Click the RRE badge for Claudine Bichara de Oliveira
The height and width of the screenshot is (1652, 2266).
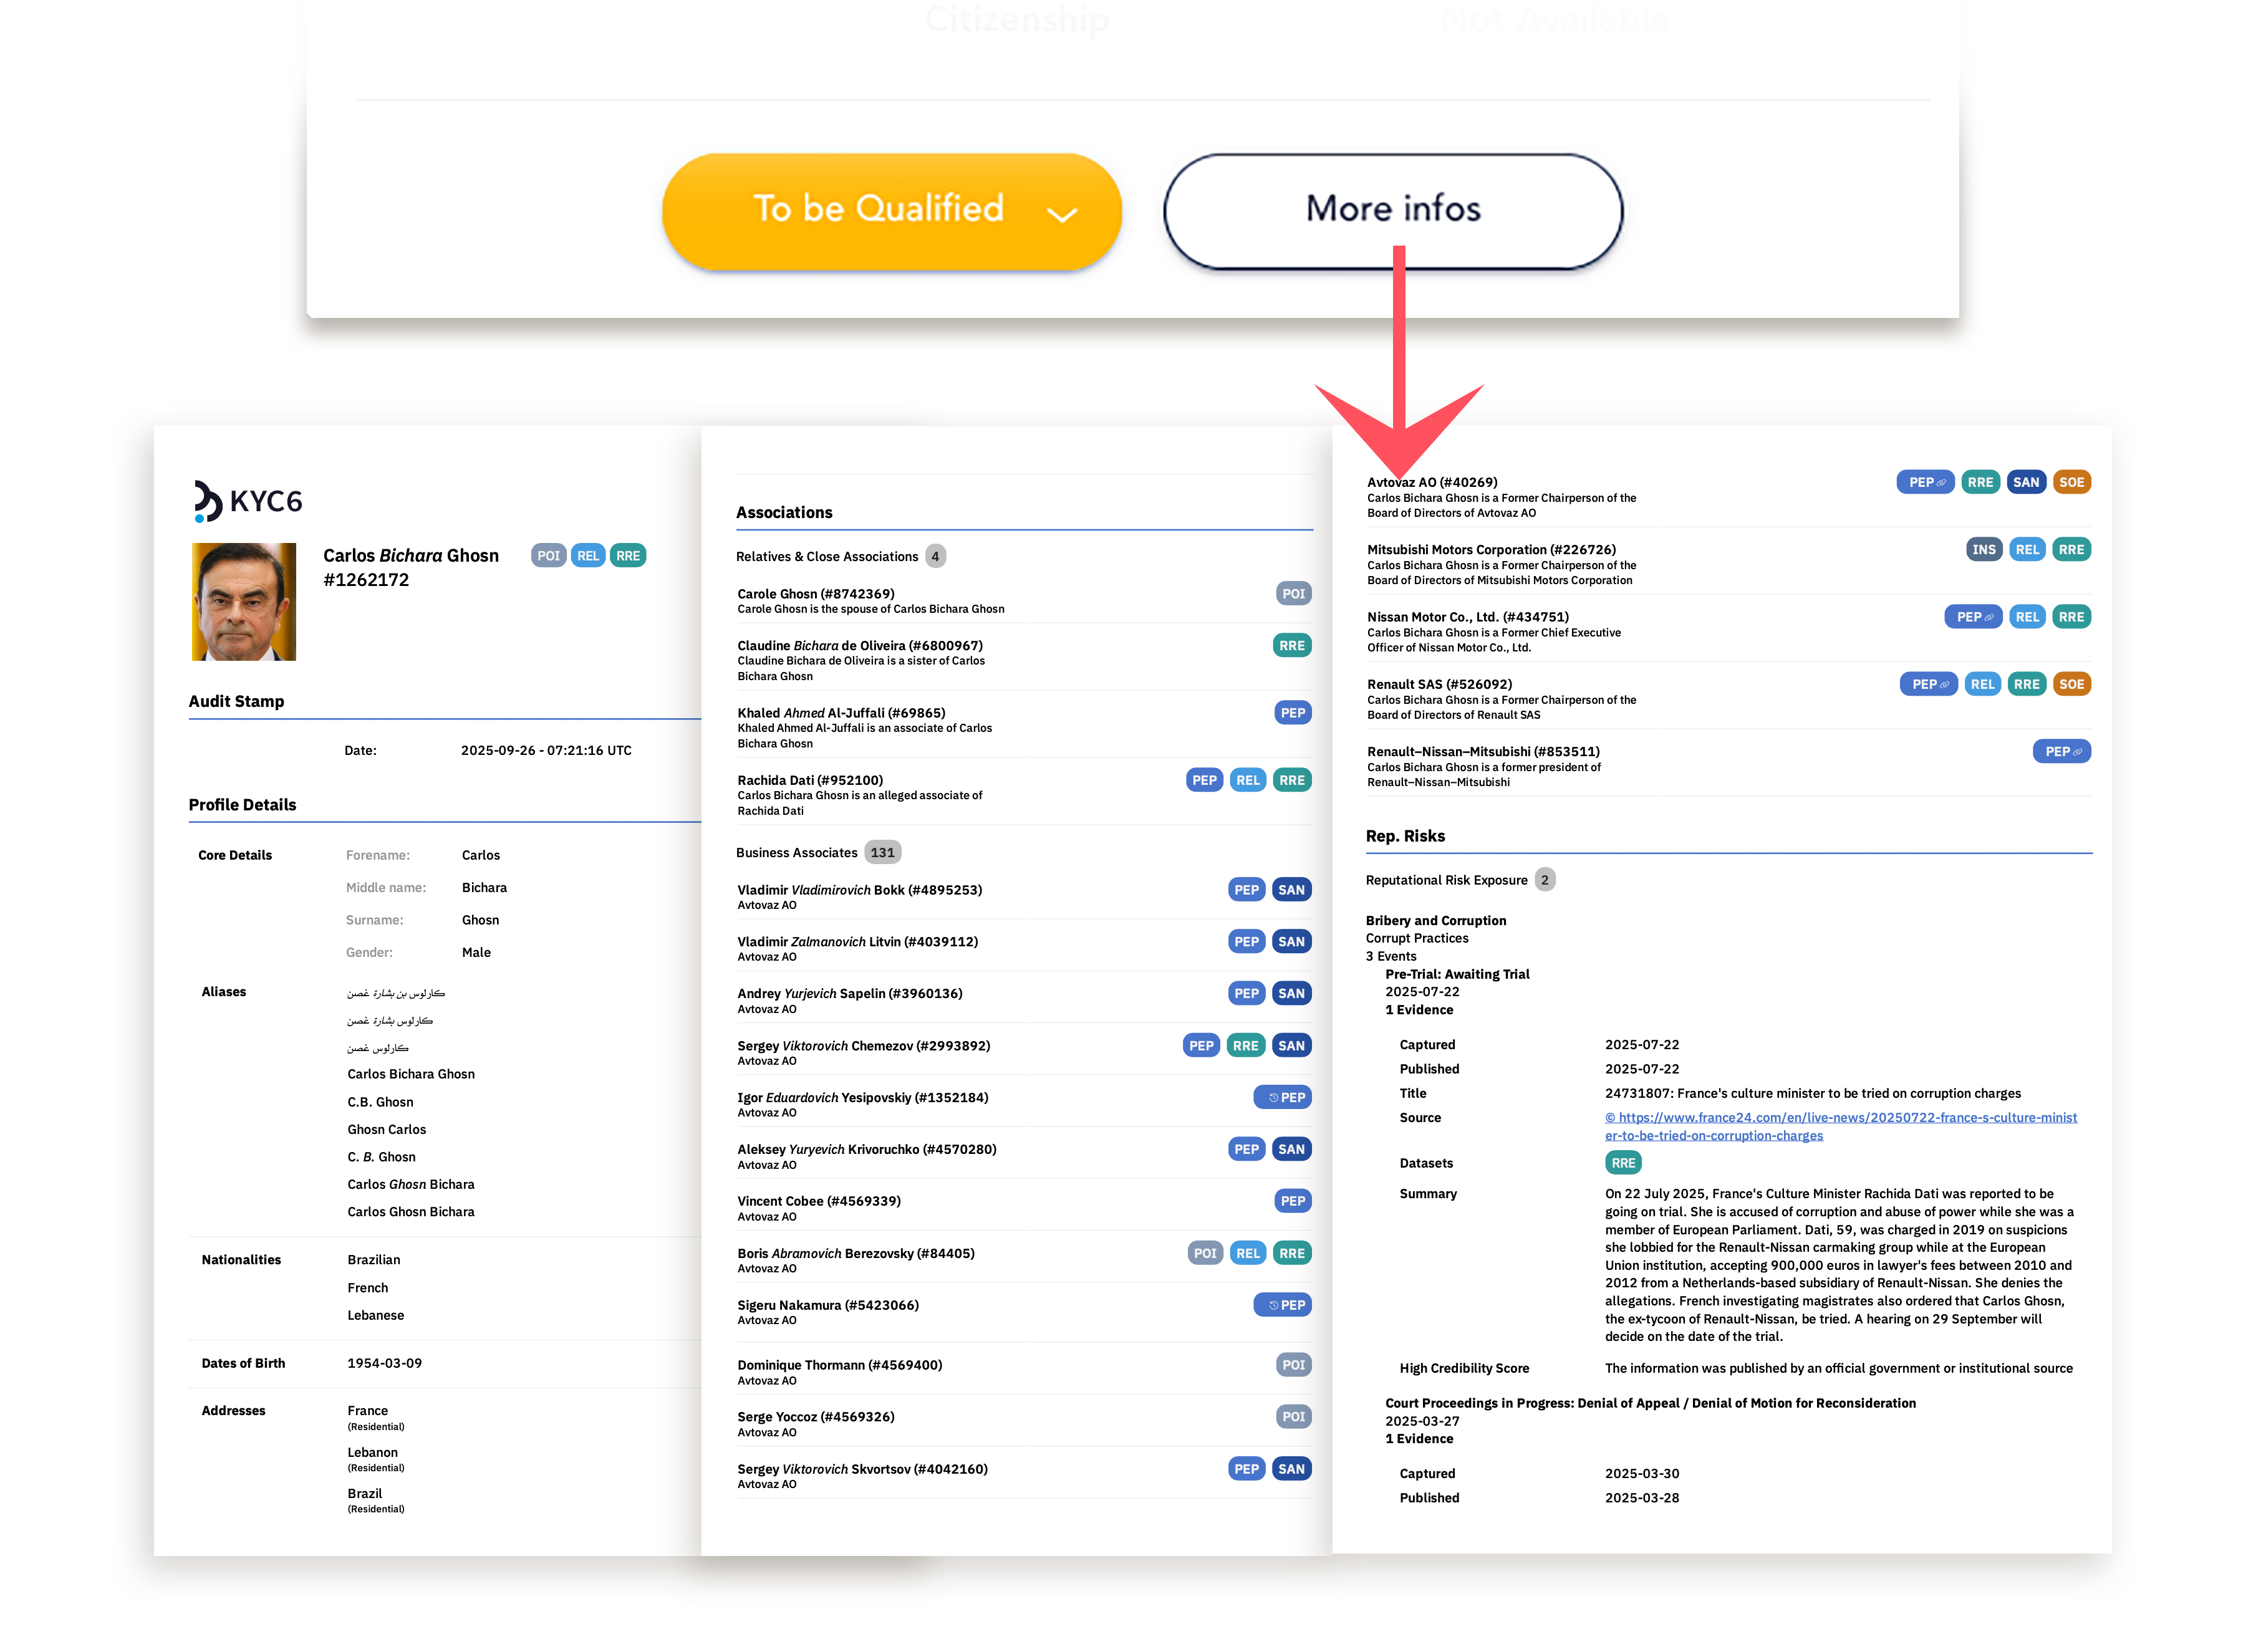point(1291,645)
